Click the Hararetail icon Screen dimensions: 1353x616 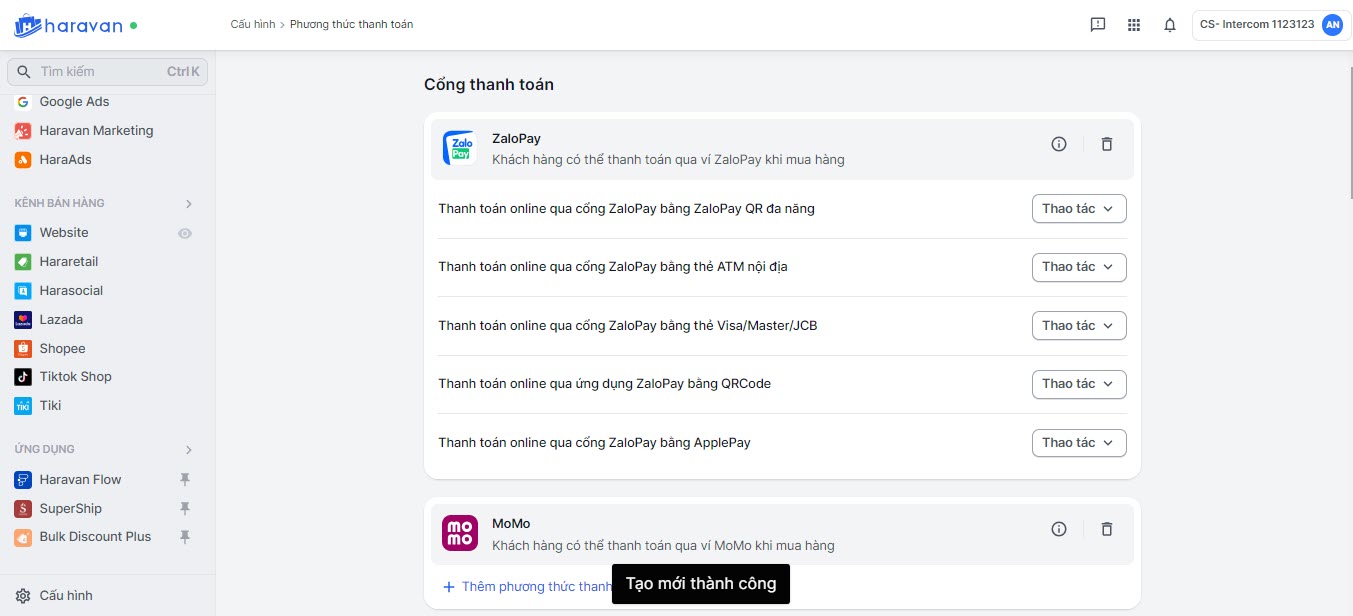[22, 262]
